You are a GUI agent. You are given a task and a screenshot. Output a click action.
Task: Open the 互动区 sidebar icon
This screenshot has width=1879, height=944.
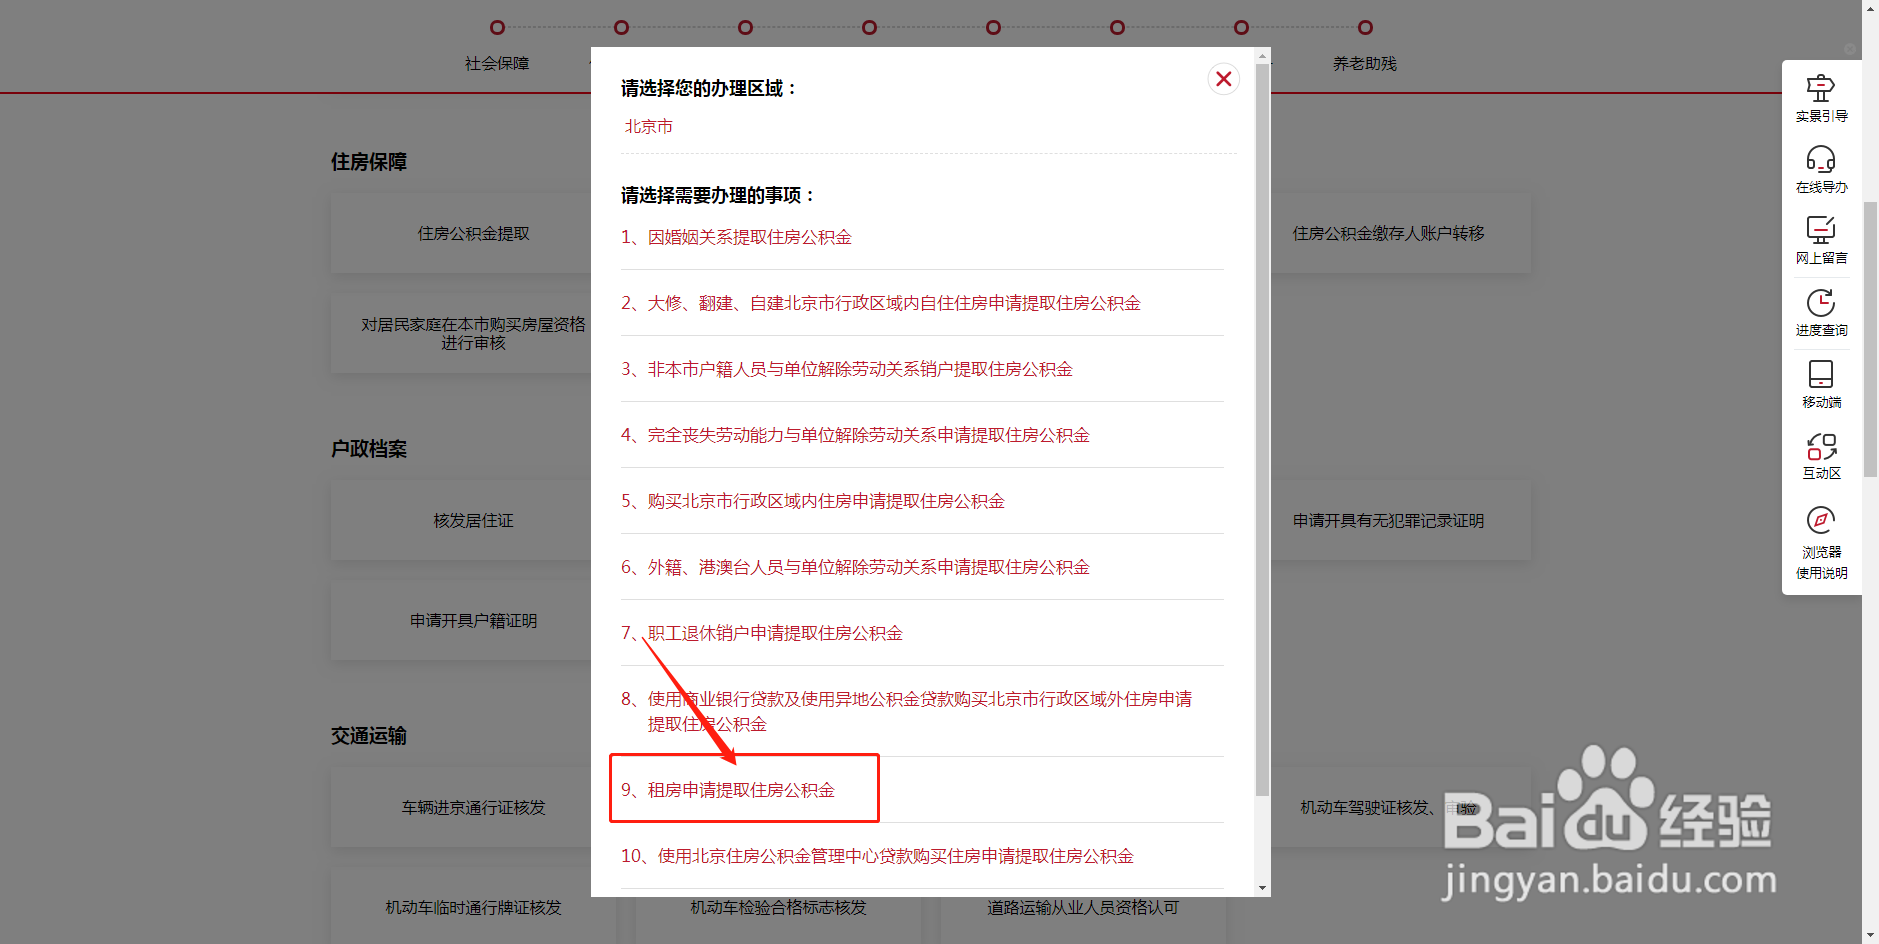(1821, 455)
